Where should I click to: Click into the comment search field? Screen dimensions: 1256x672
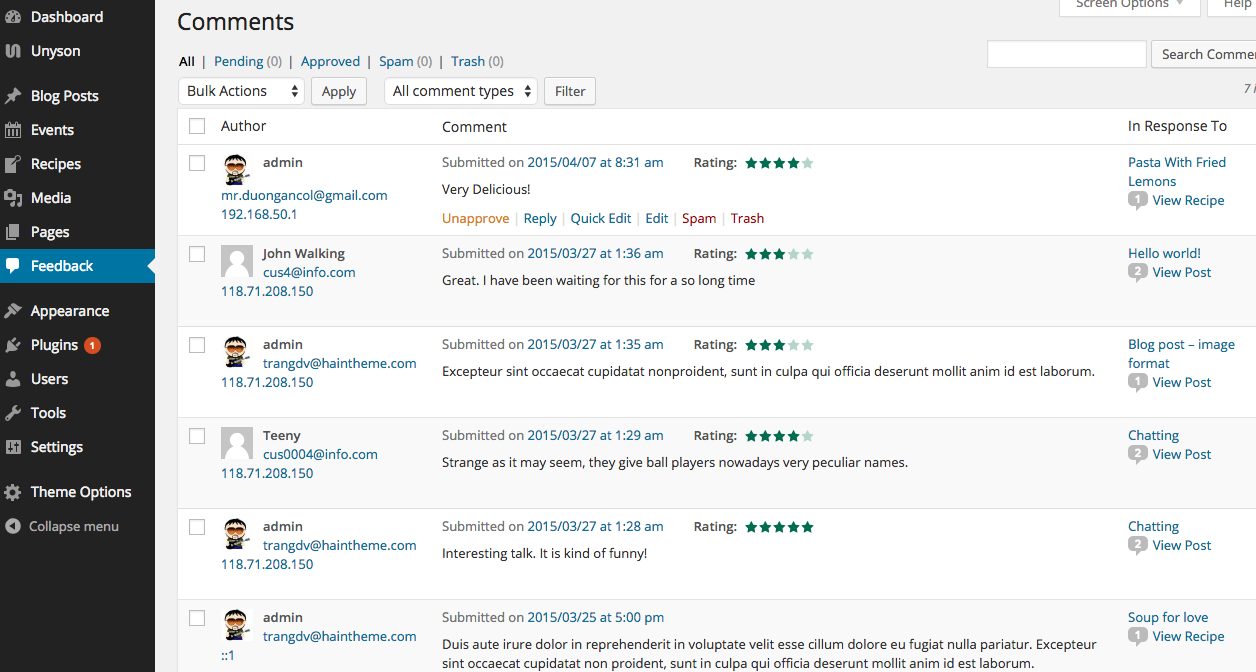pos(1066,54)
